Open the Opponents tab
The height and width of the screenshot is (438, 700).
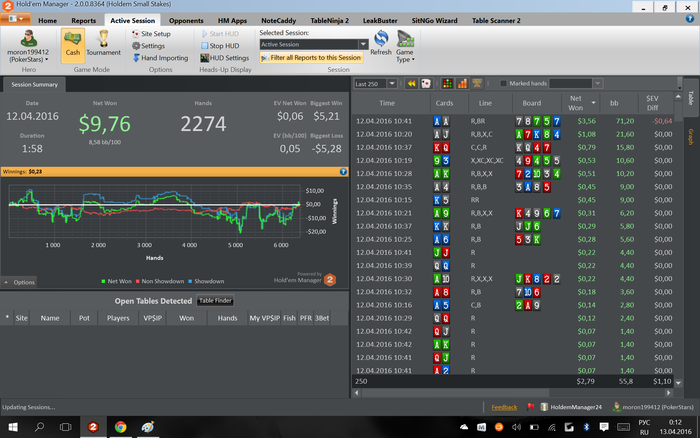pyautogui.click(x=186, y=21)
